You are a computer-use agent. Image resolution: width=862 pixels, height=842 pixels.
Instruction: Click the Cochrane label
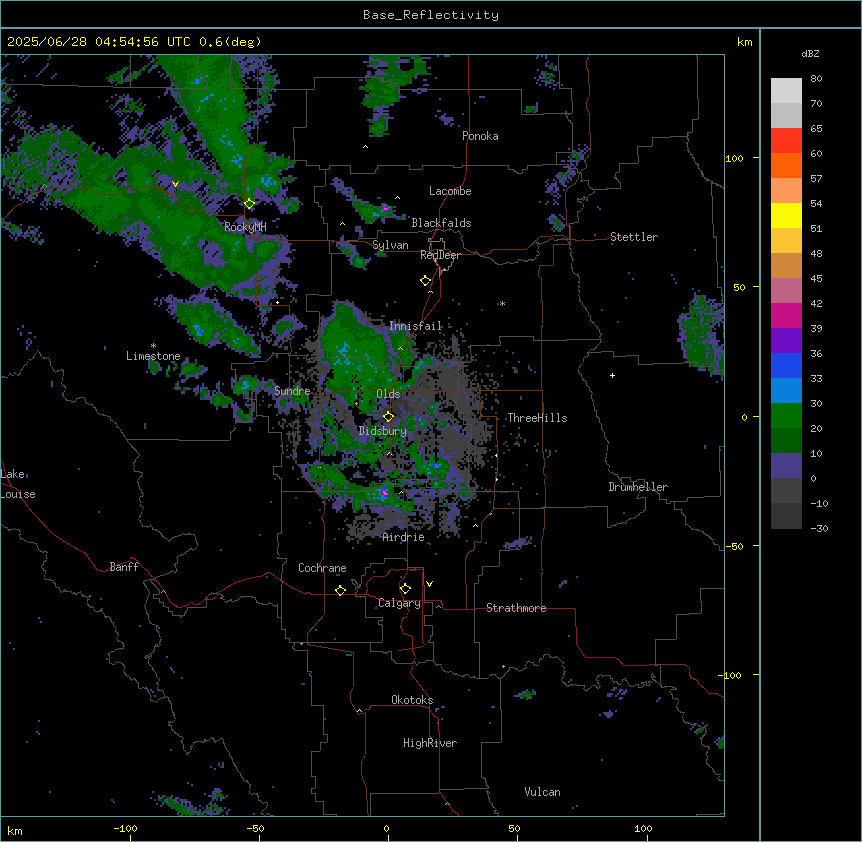pyautogui.click(x=322, y=568)
